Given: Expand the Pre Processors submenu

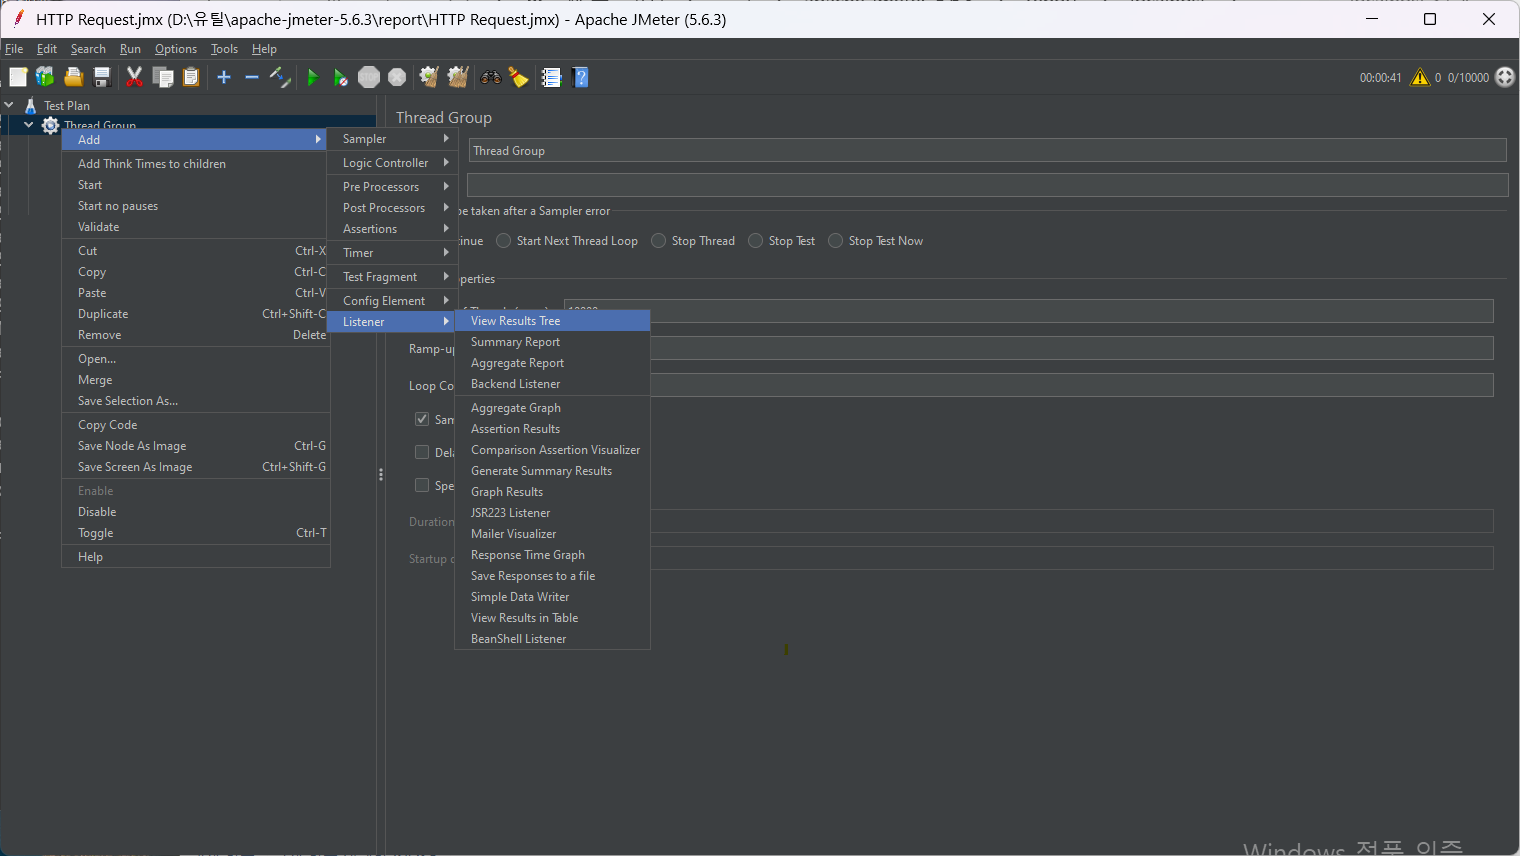Looking at the screenshot, I should point(391,187).
